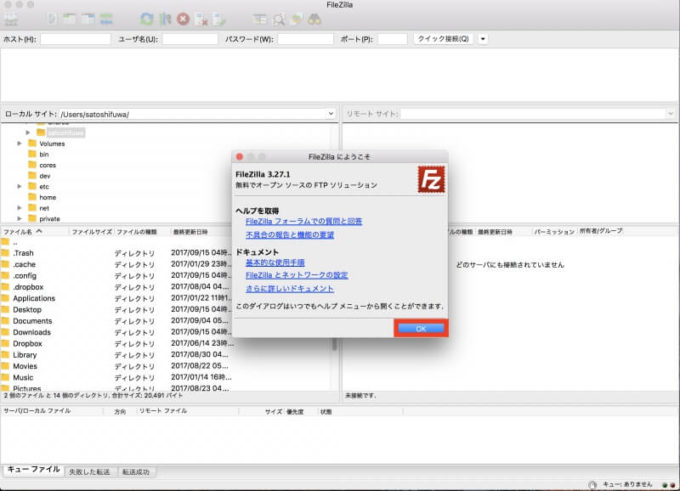Screen dimensions: 680x491
Task: Toggle local directory tree view icon
Action: [69, 19]
